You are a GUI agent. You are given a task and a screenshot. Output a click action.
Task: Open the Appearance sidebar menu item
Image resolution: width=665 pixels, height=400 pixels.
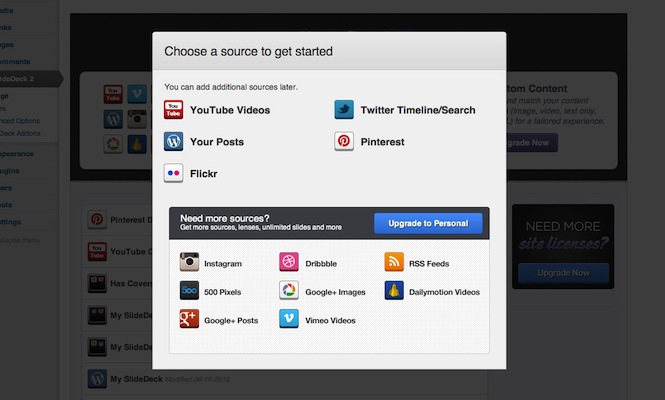17,154
